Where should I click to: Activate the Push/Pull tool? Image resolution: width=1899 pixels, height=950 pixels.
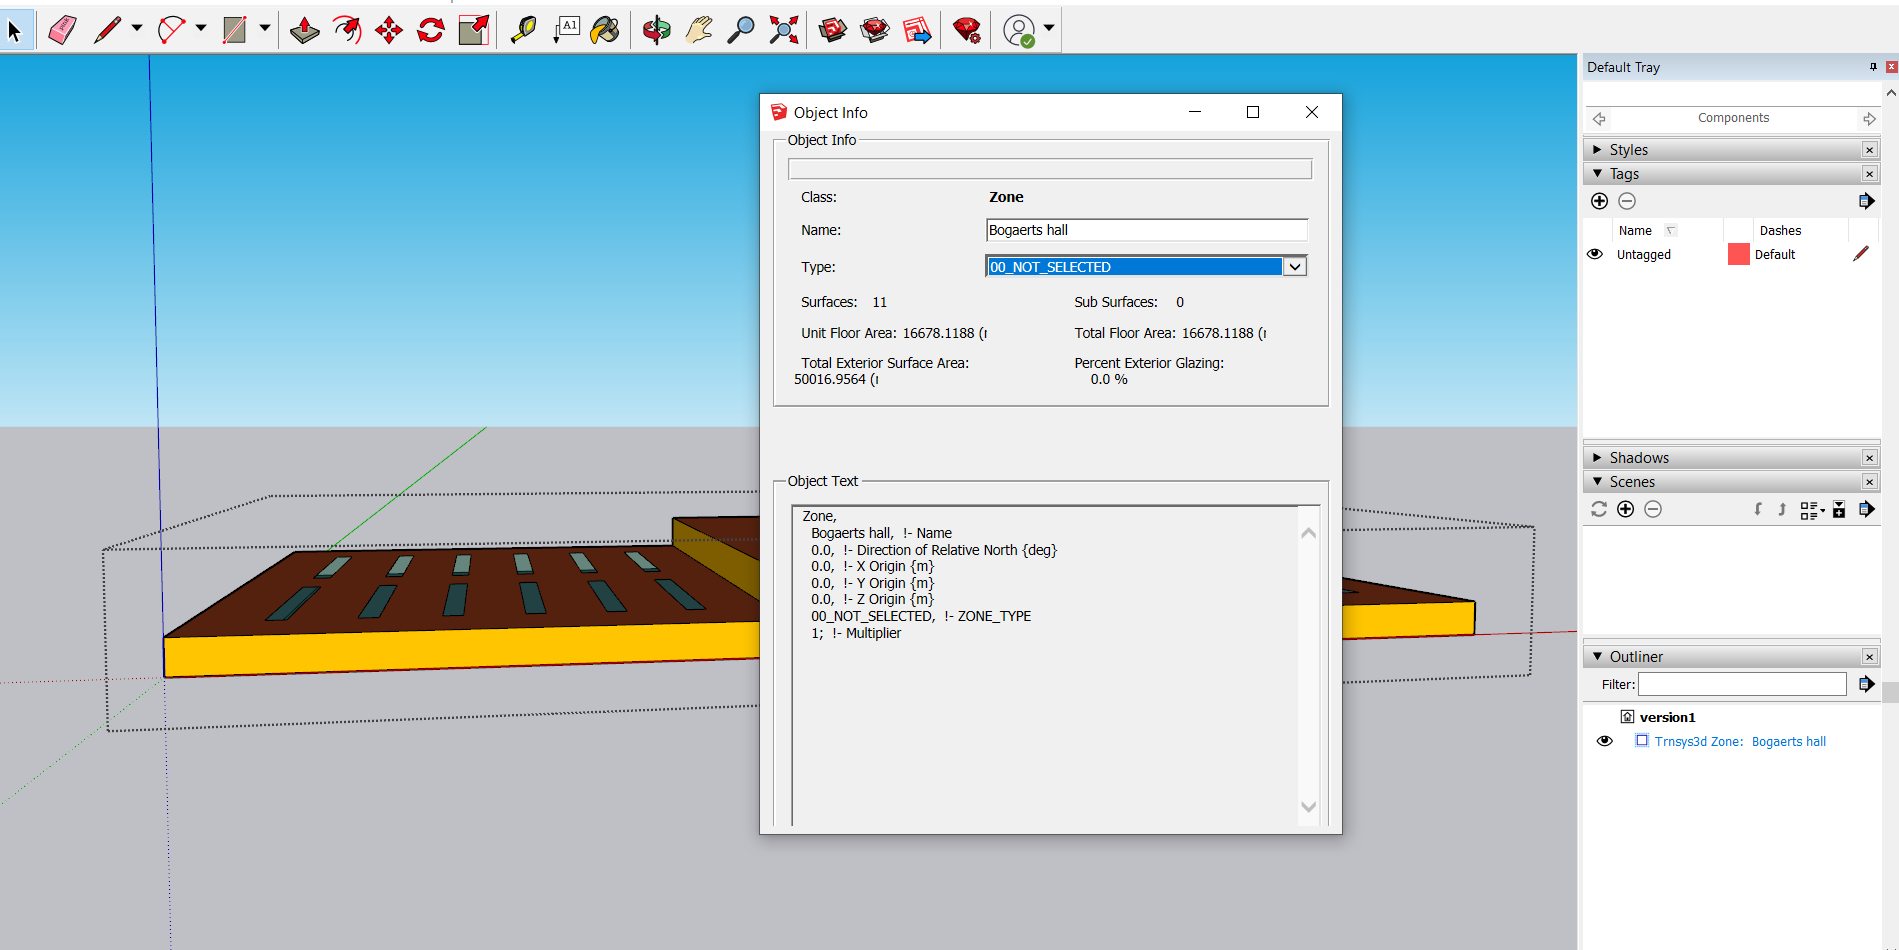click(304, 30)
